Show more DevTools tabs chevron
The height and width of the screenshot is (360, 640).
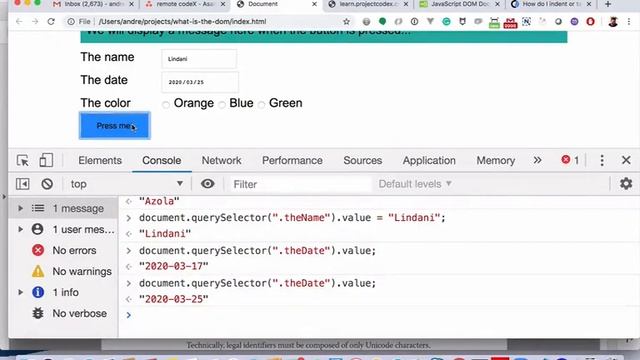[538, 160]
